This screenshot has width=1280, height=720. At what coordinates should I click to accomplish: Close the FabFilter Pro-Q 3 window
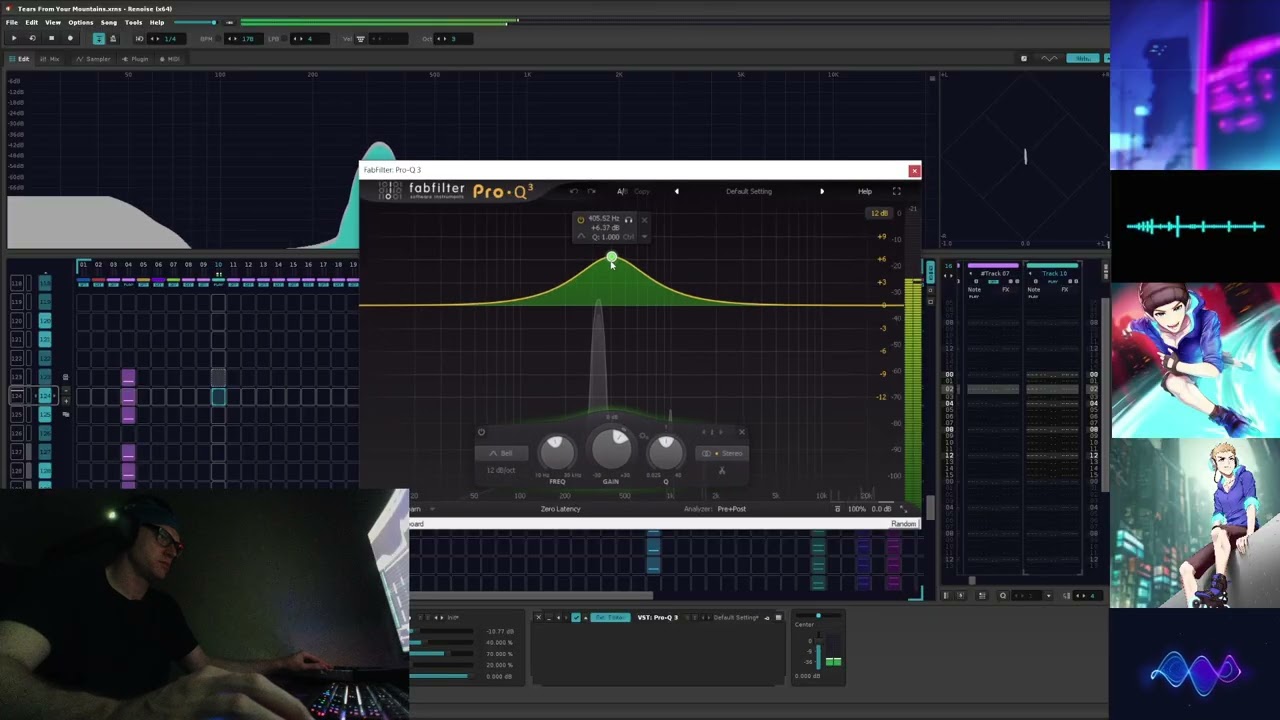[914, 171]
